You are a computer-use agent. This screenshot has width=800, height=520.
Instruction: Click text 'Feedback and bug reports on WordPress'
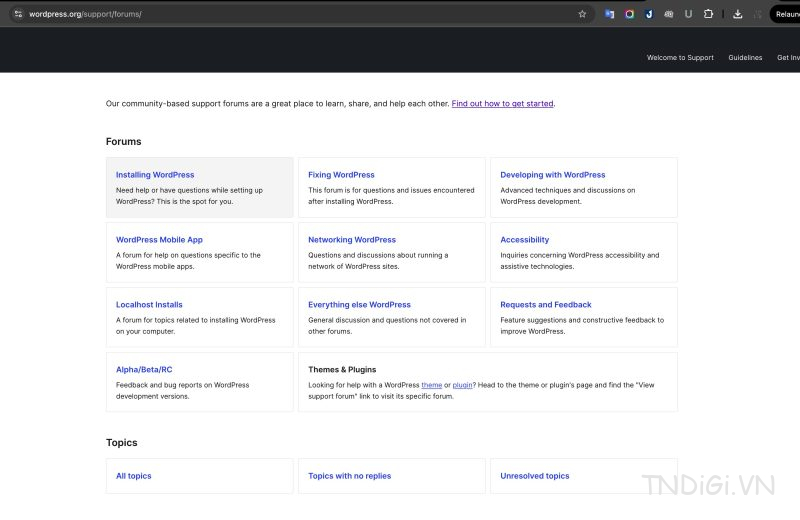[182, 385]
